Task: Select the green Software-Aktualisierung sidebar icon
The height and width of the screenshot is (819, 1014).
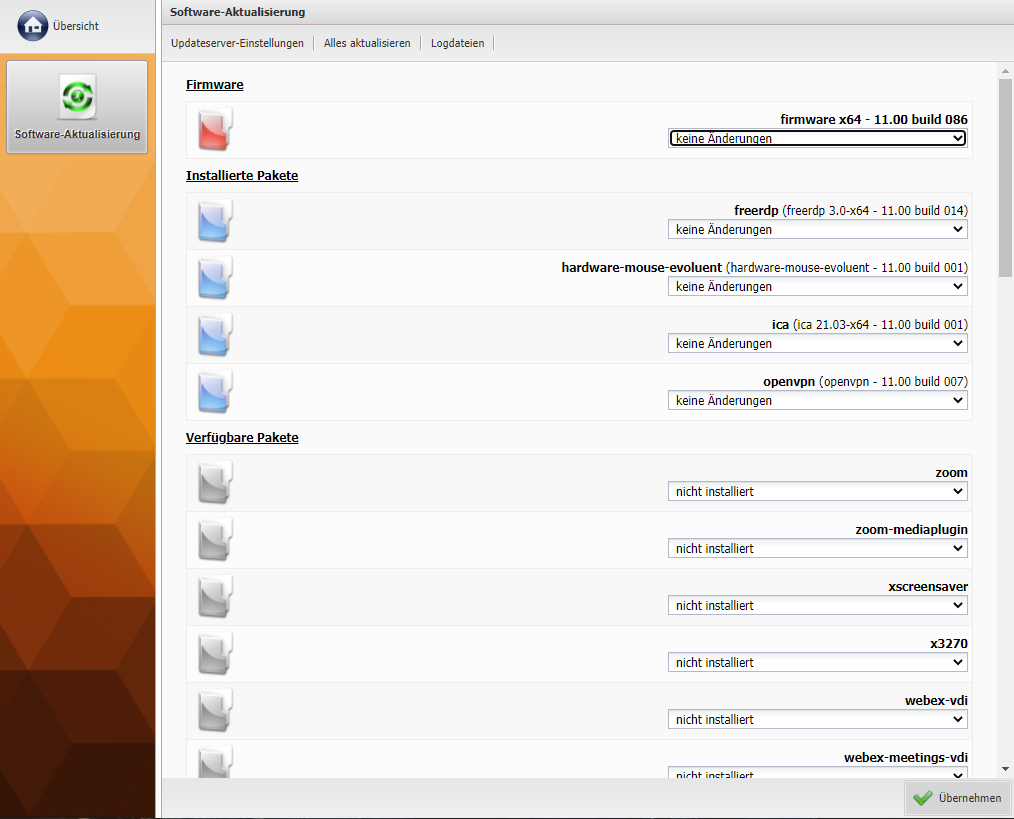Action: pos(77,97)
